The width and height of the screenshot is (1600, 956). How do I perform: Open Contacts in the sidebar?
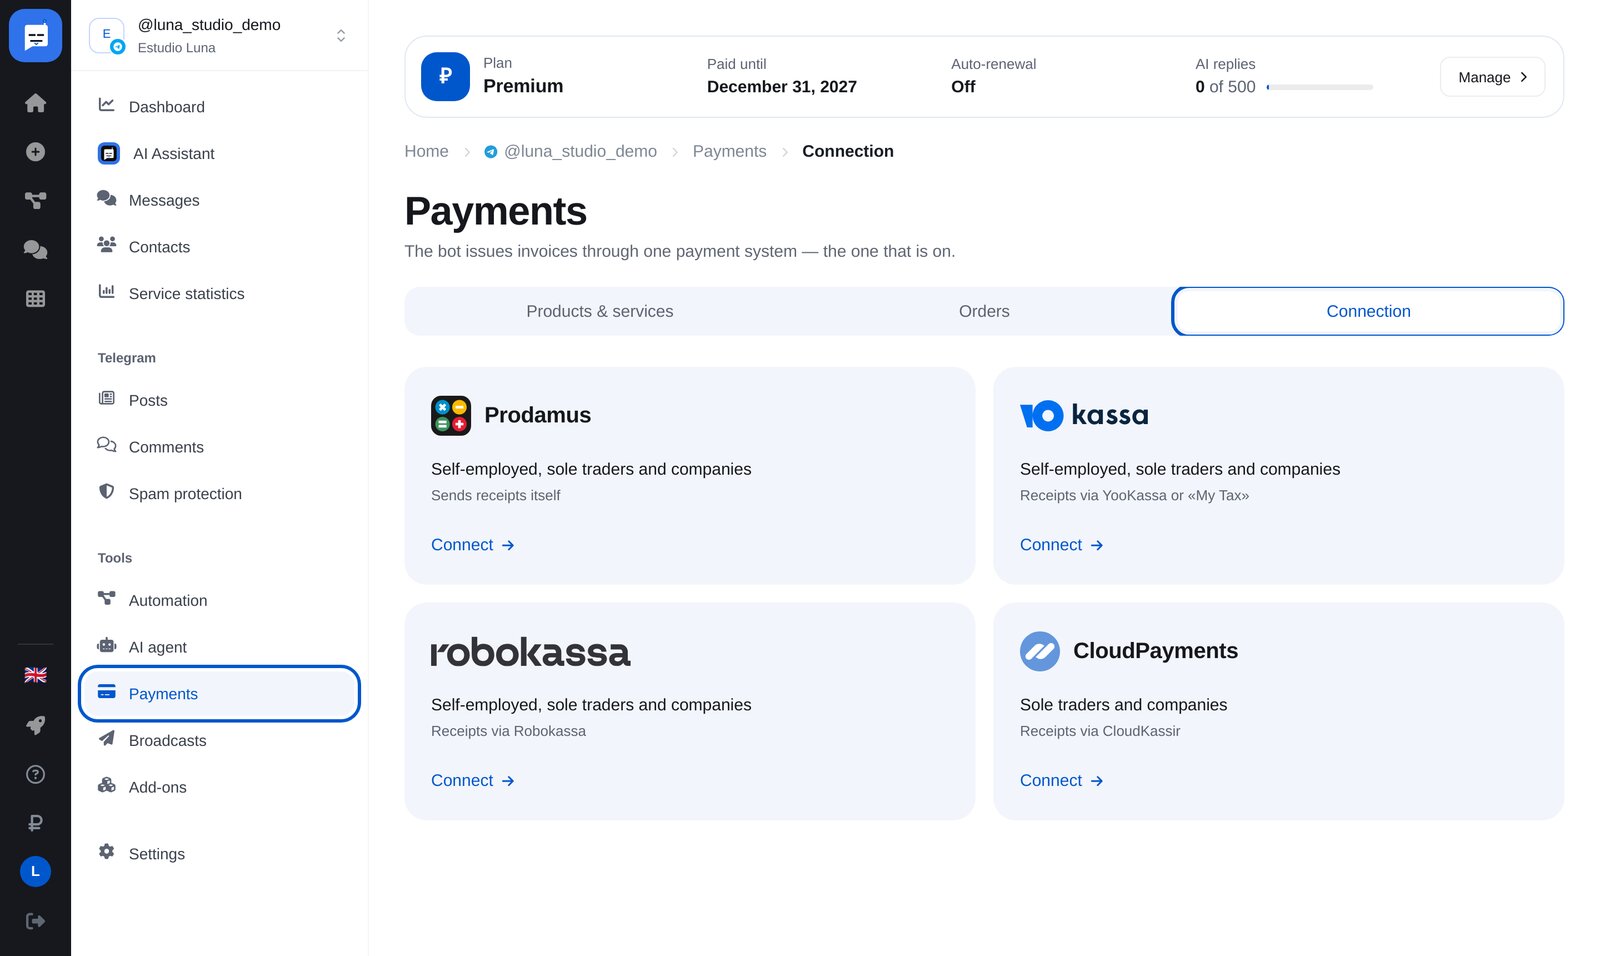click(219, 247)
